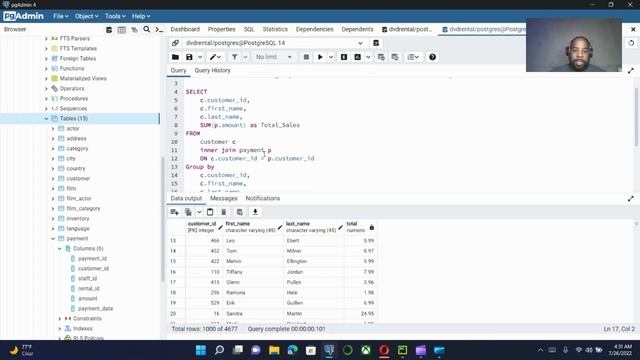Open the dvdrental connection dropdown
This screenshot has width=640, height=360.
(273, 43)
